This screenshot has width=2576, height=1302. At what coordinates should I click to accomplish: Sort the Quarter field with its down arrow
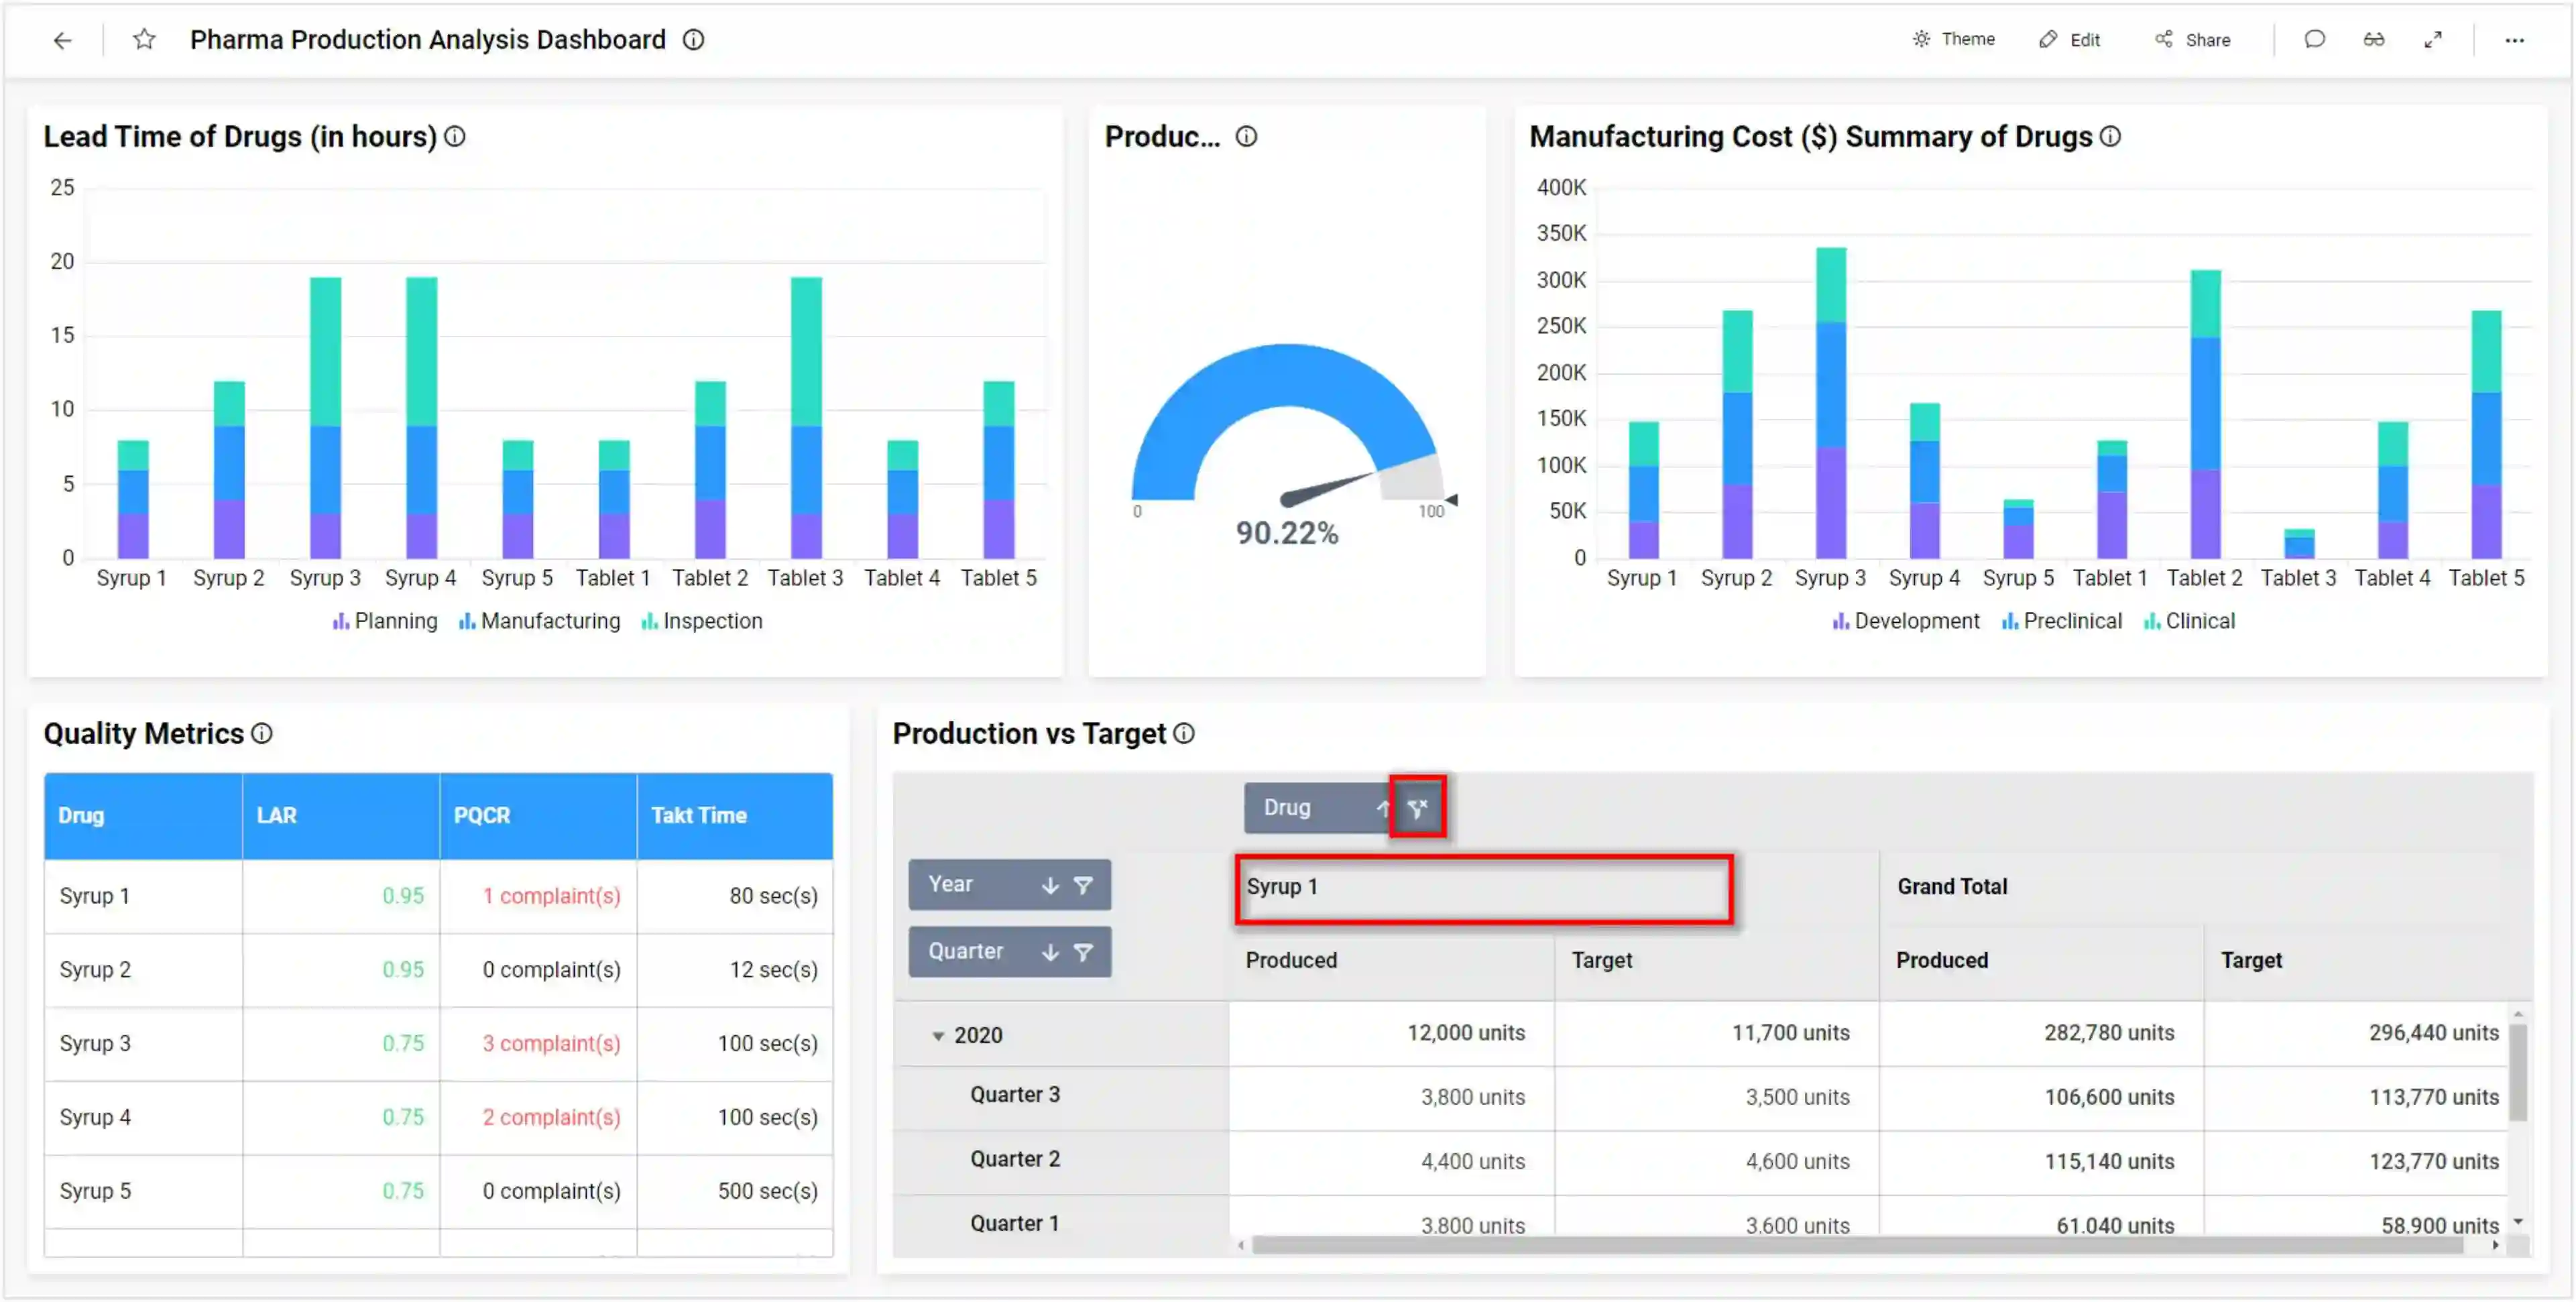click(x=1050, y=951)
